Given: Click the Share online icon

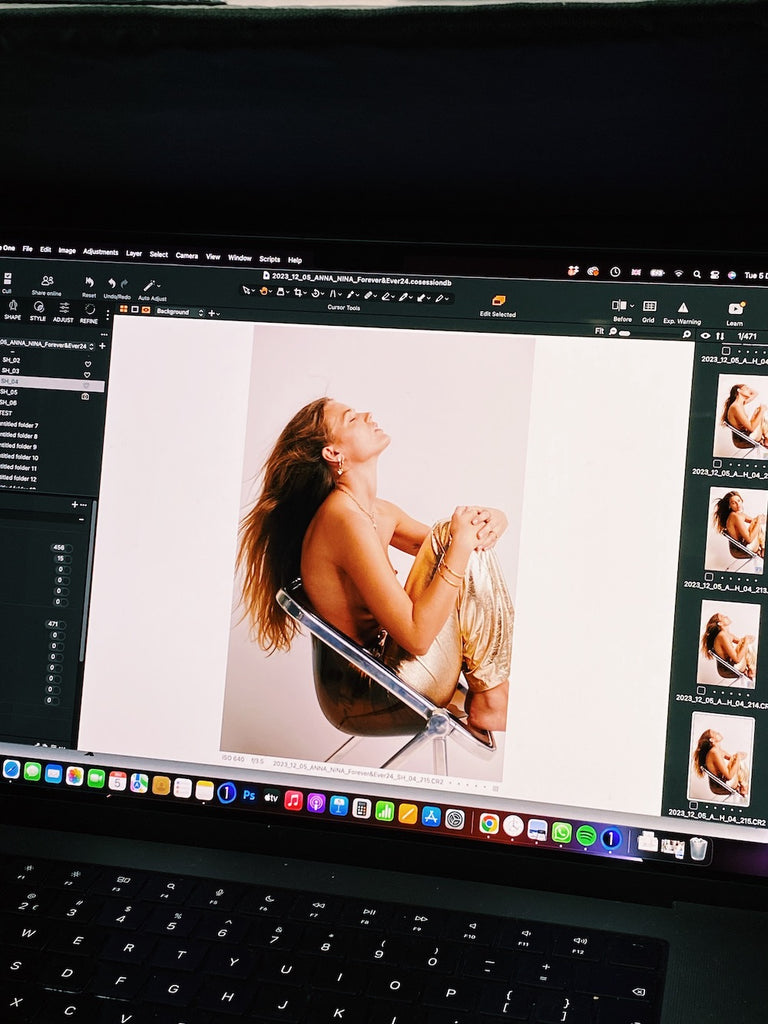Looking at the screenshot, I should [x=47, y=281].
